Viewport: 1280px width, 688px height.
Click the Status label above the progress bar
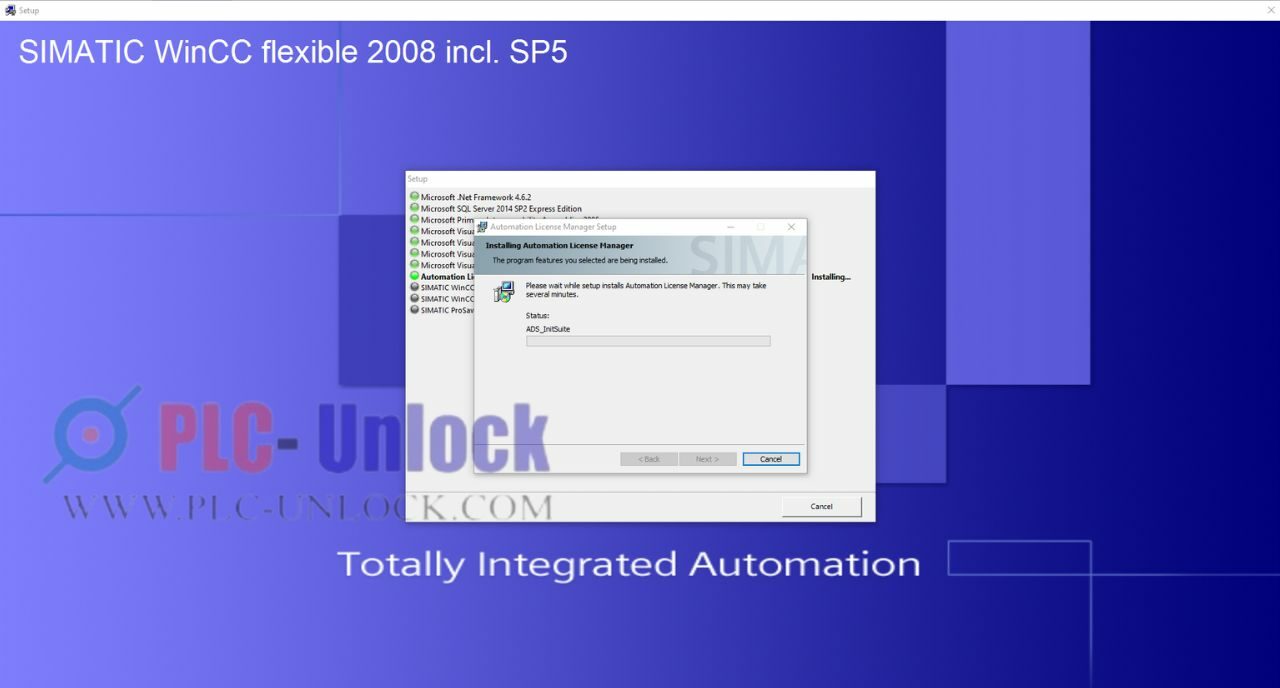pos(536,315)
